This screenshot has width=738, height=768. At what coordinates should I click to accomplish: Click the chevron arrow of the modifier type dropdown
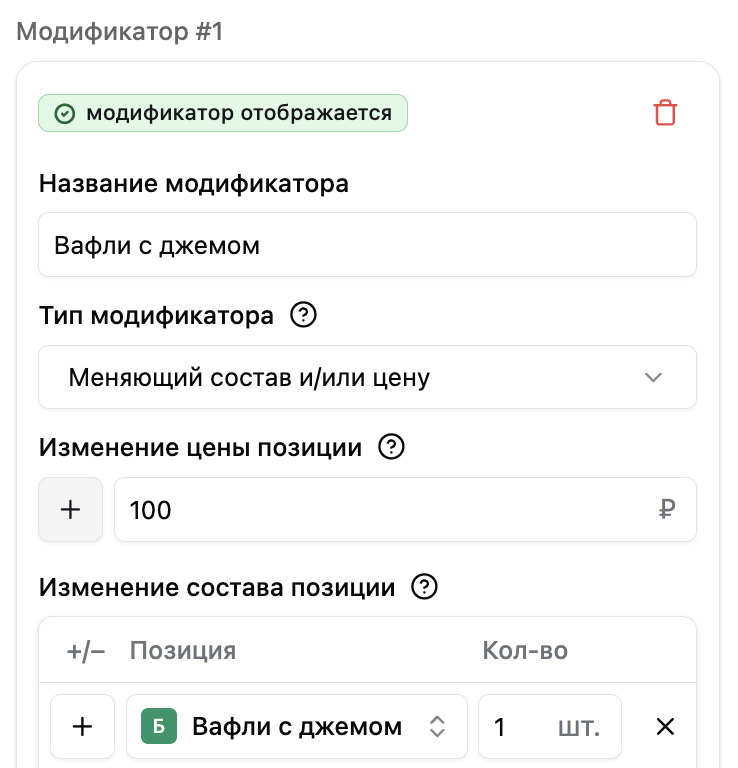point(653,377)
